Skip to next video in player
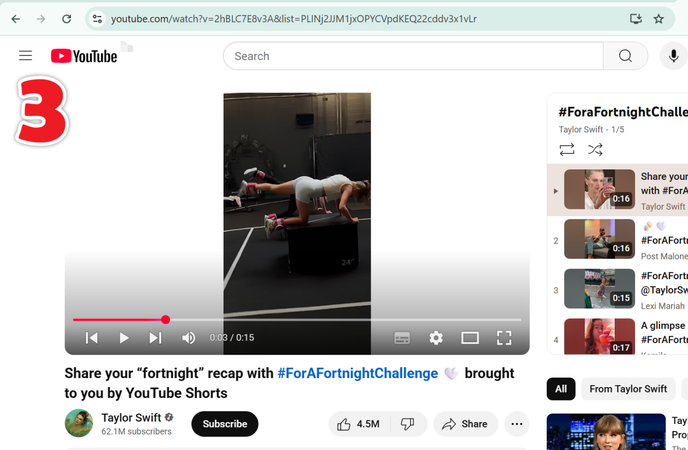The height and width of the screenshot is (450, 688). point(155,338)
